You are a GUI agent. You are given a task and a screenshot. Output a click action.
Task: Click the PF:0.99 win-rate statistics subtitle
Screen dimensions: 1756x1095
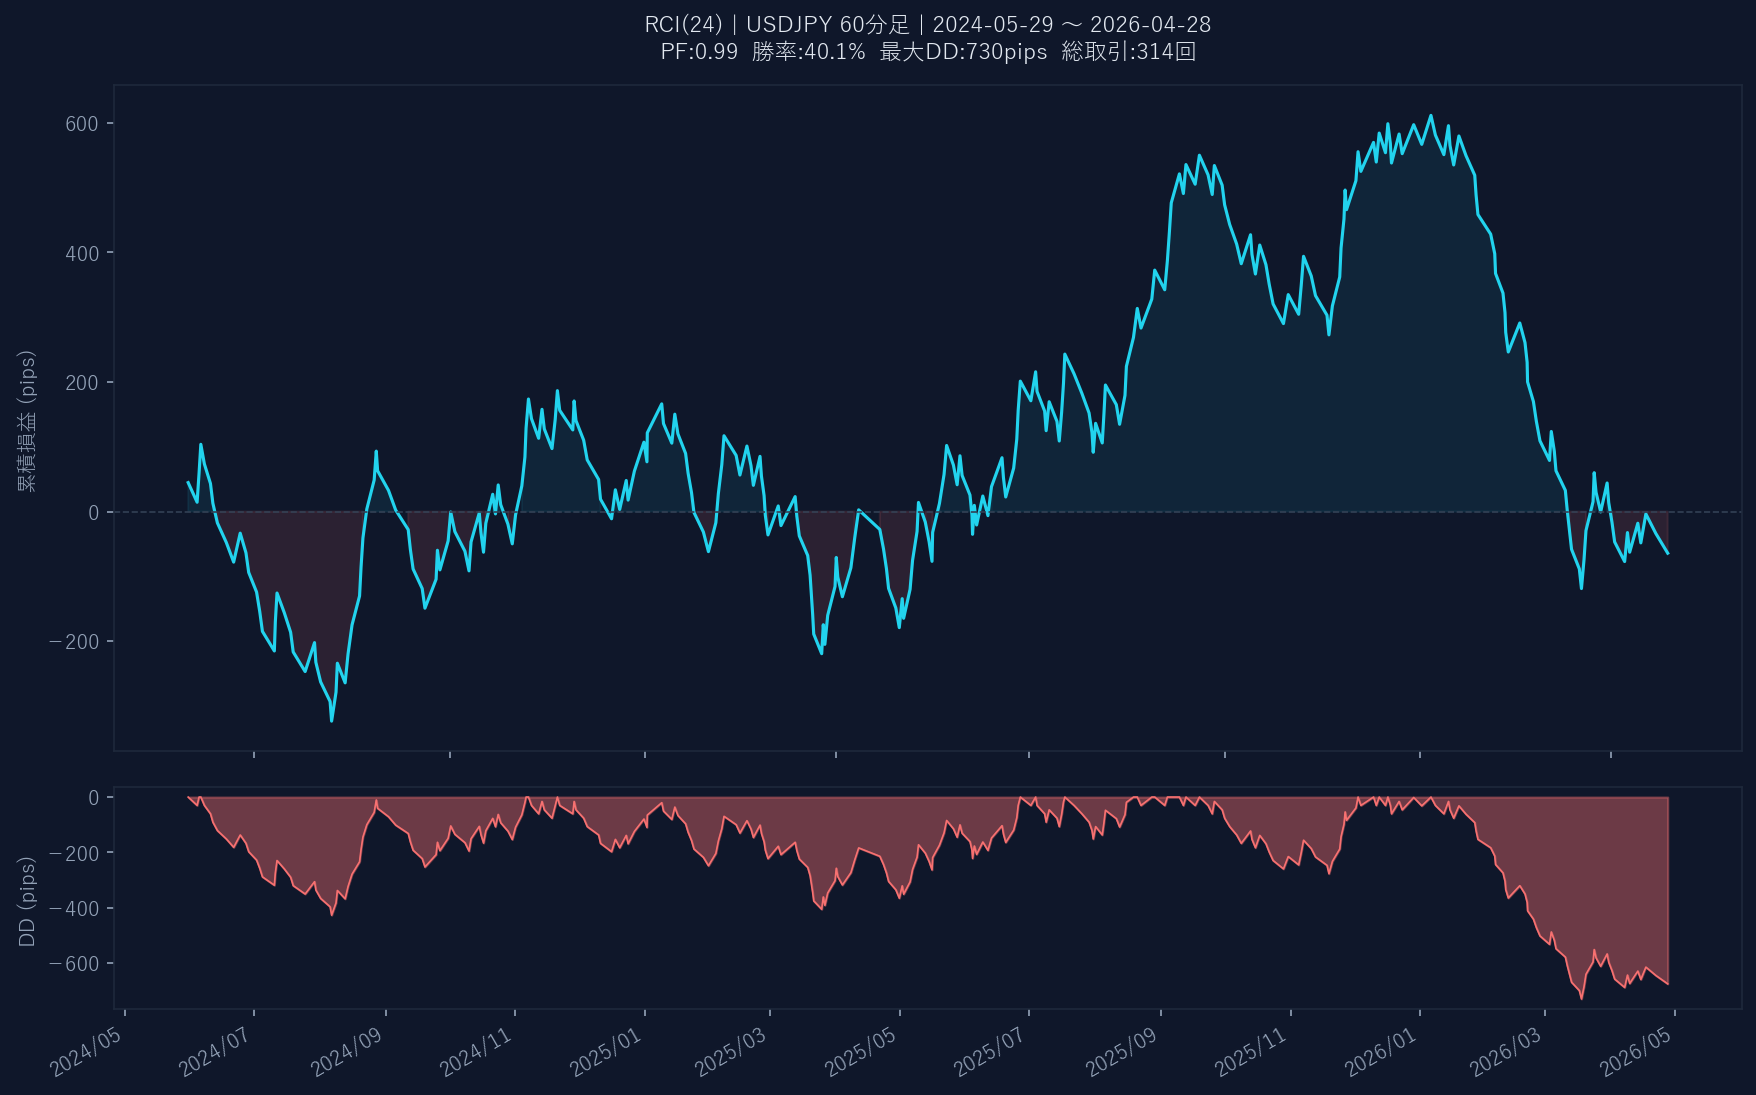click(927, 52)
